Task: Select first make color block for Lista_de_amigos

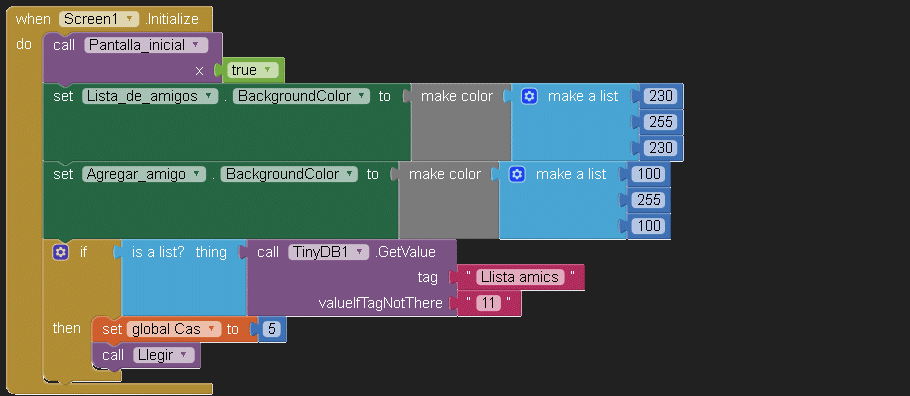Action: (461, 122)
